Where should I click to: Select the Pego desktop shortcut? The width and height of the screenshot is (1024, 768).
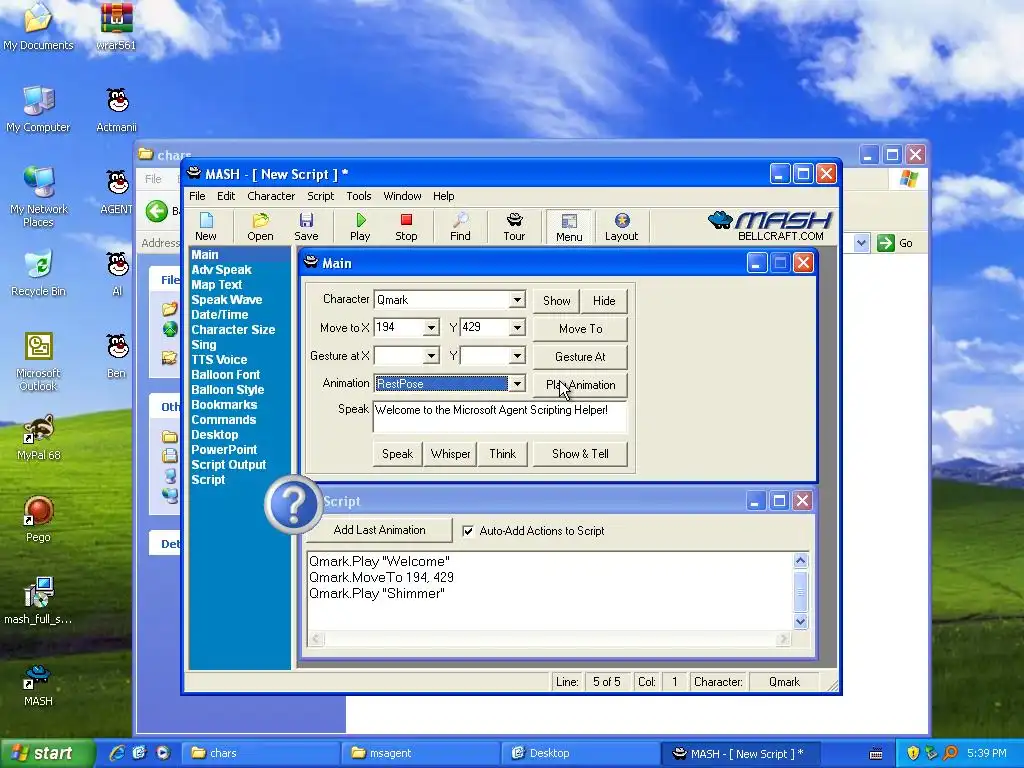coord(38,519)
